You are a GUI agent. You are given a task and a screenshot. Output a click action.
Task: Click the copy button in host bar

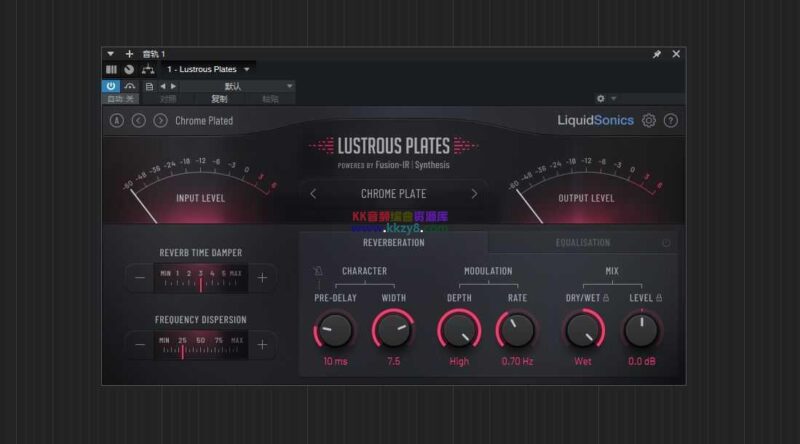pos(219,99)
